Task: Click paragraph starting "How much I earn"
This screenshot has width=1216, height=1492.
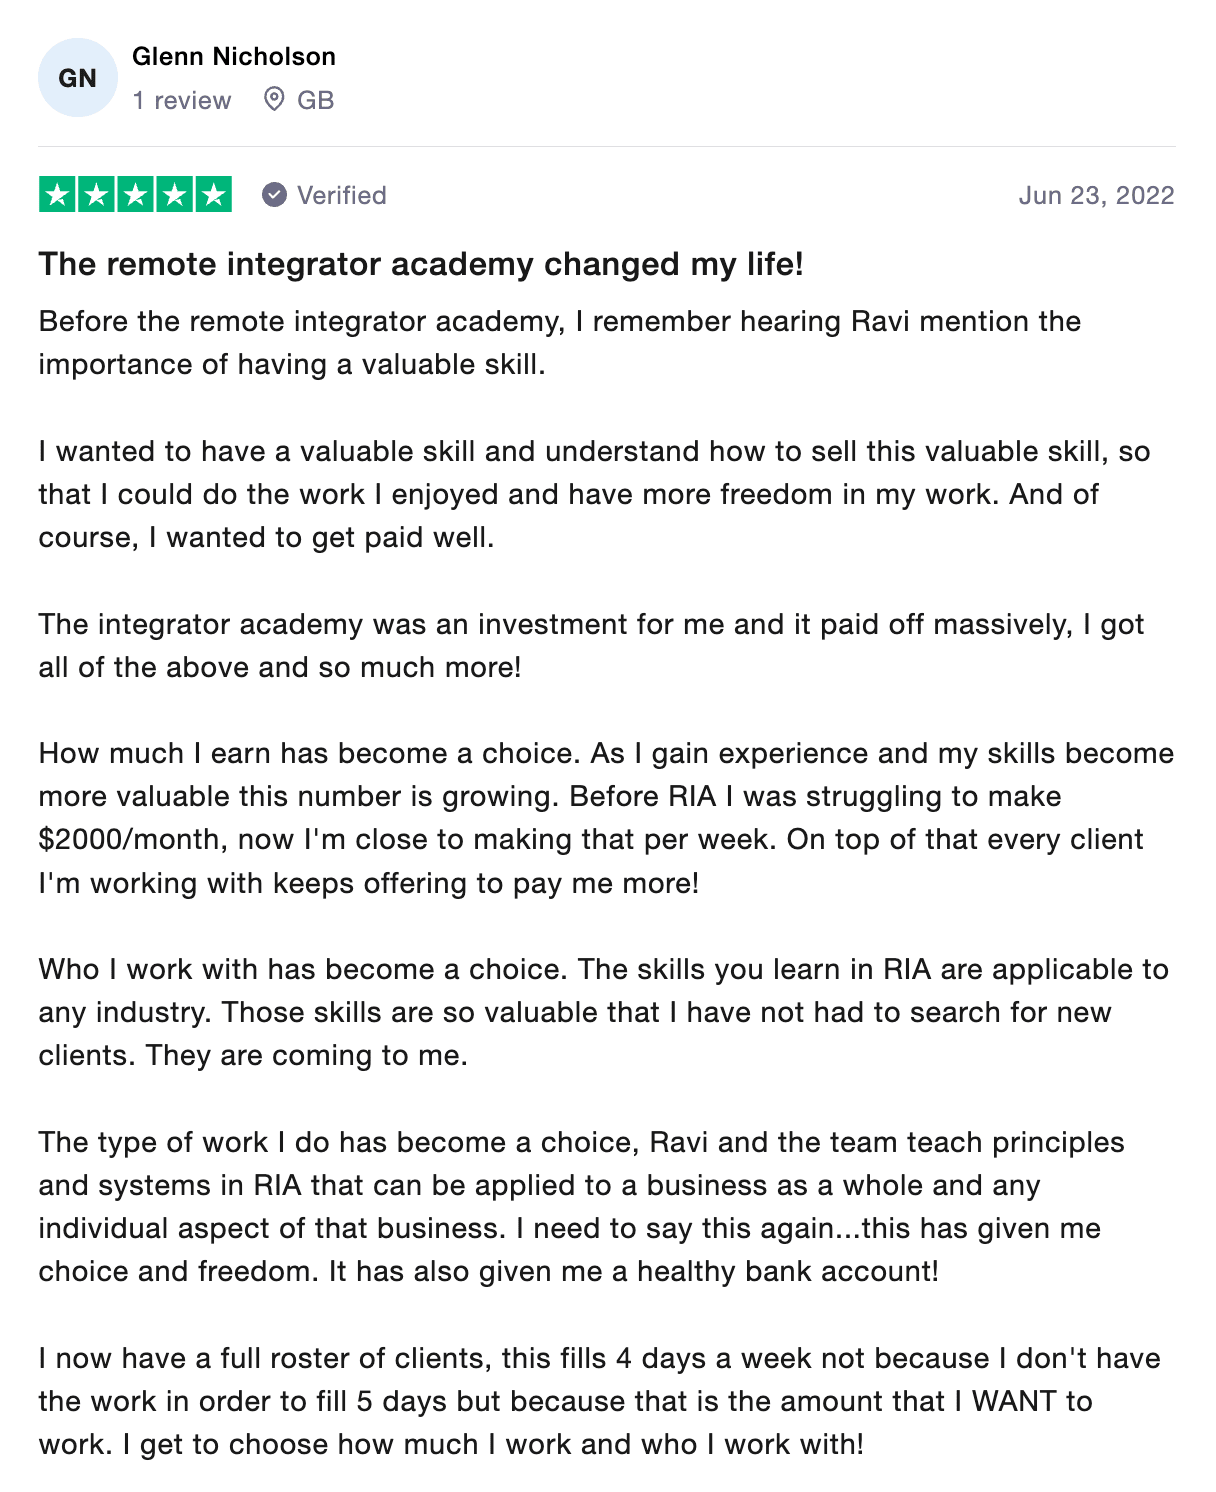Action: click(x=606, y=818)
